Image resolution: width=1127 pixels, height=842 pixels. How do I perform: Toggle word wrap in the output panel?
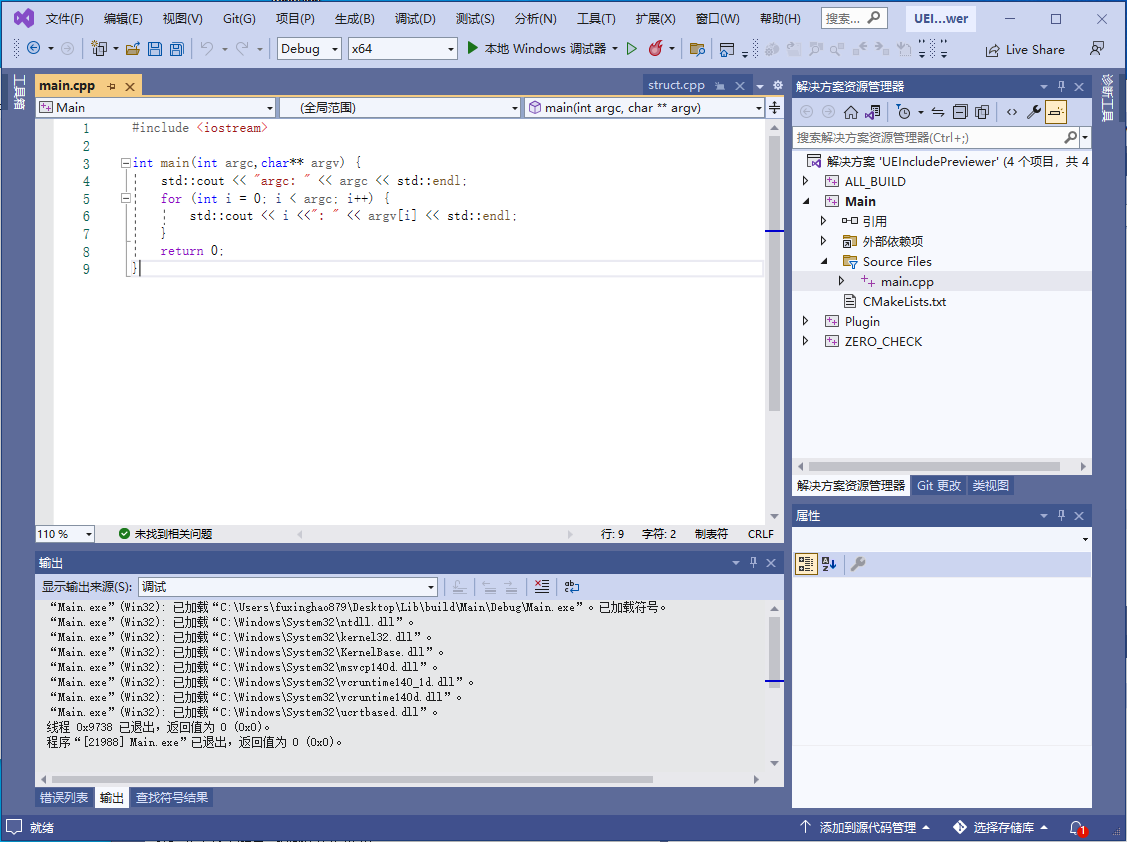[x=571, y=587]
